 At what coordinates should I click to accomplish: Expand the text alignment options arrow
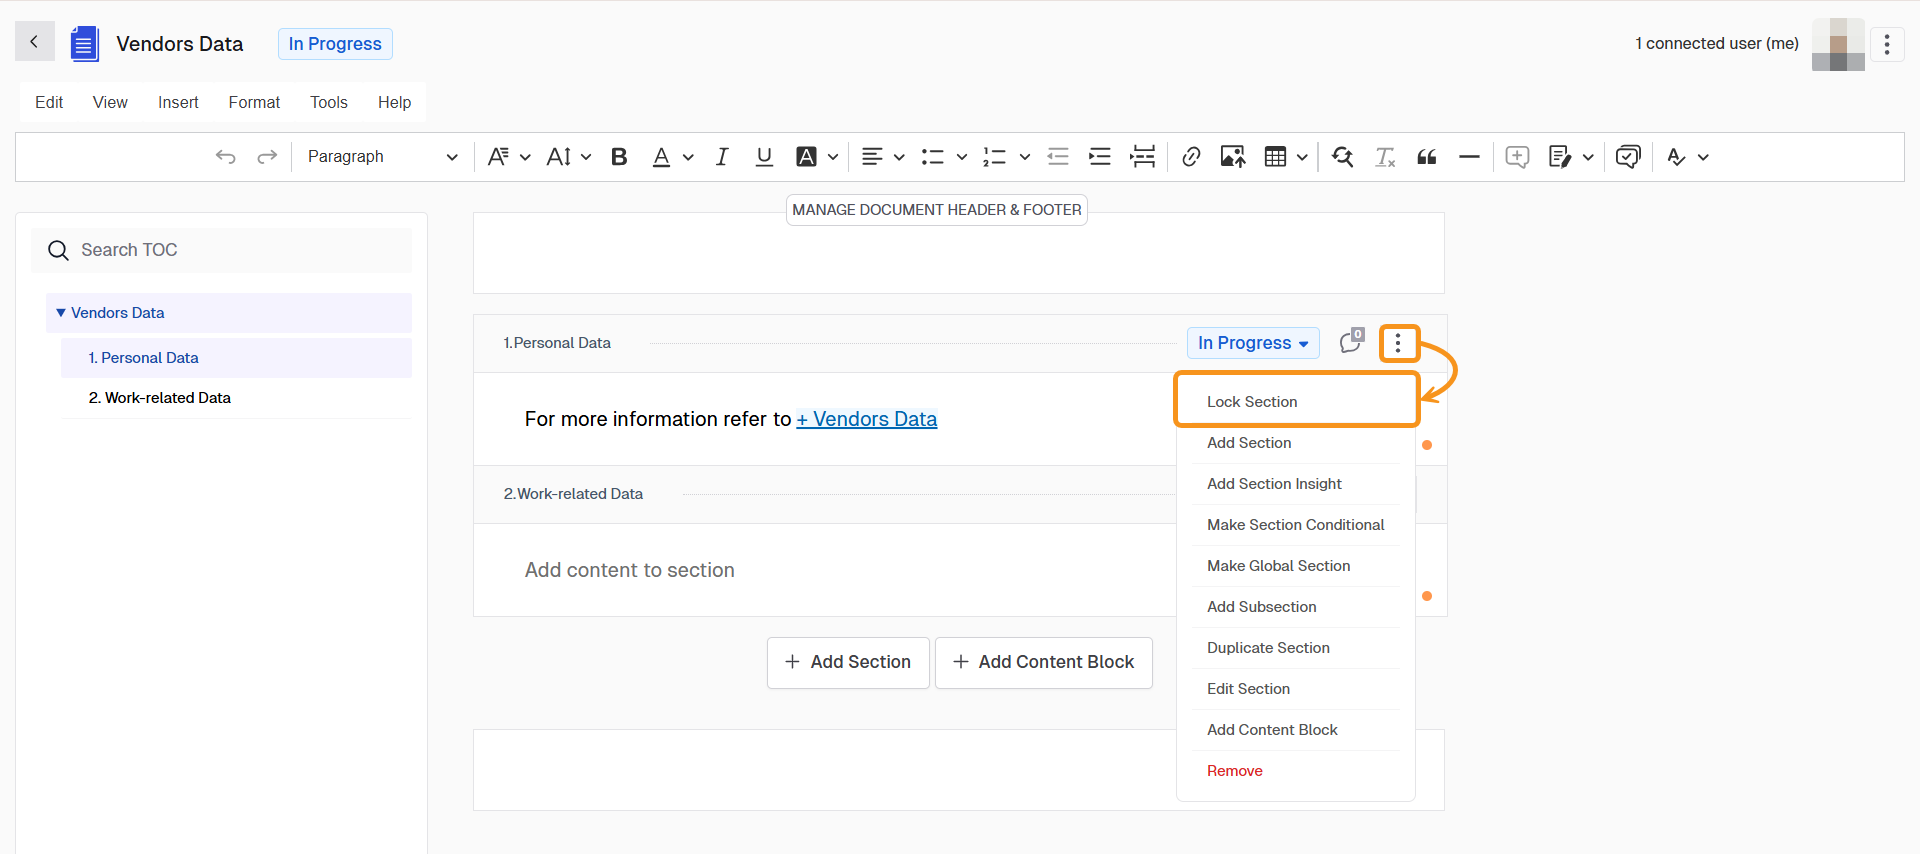tap(899, 157)
